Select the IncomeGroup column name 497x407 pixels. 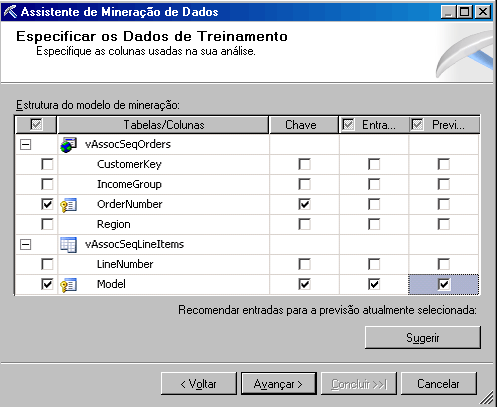pos(129,184)
